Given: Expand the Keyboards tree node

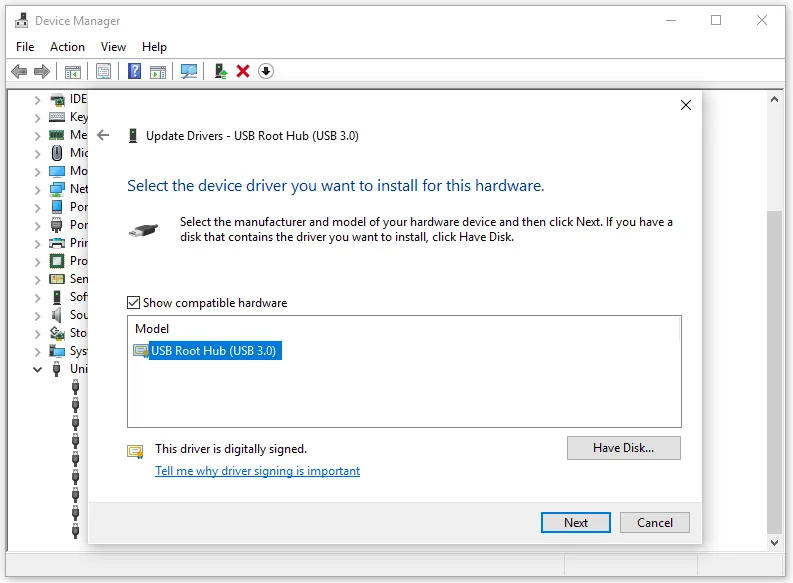Looking at the screenshot, I should [37, 118].
